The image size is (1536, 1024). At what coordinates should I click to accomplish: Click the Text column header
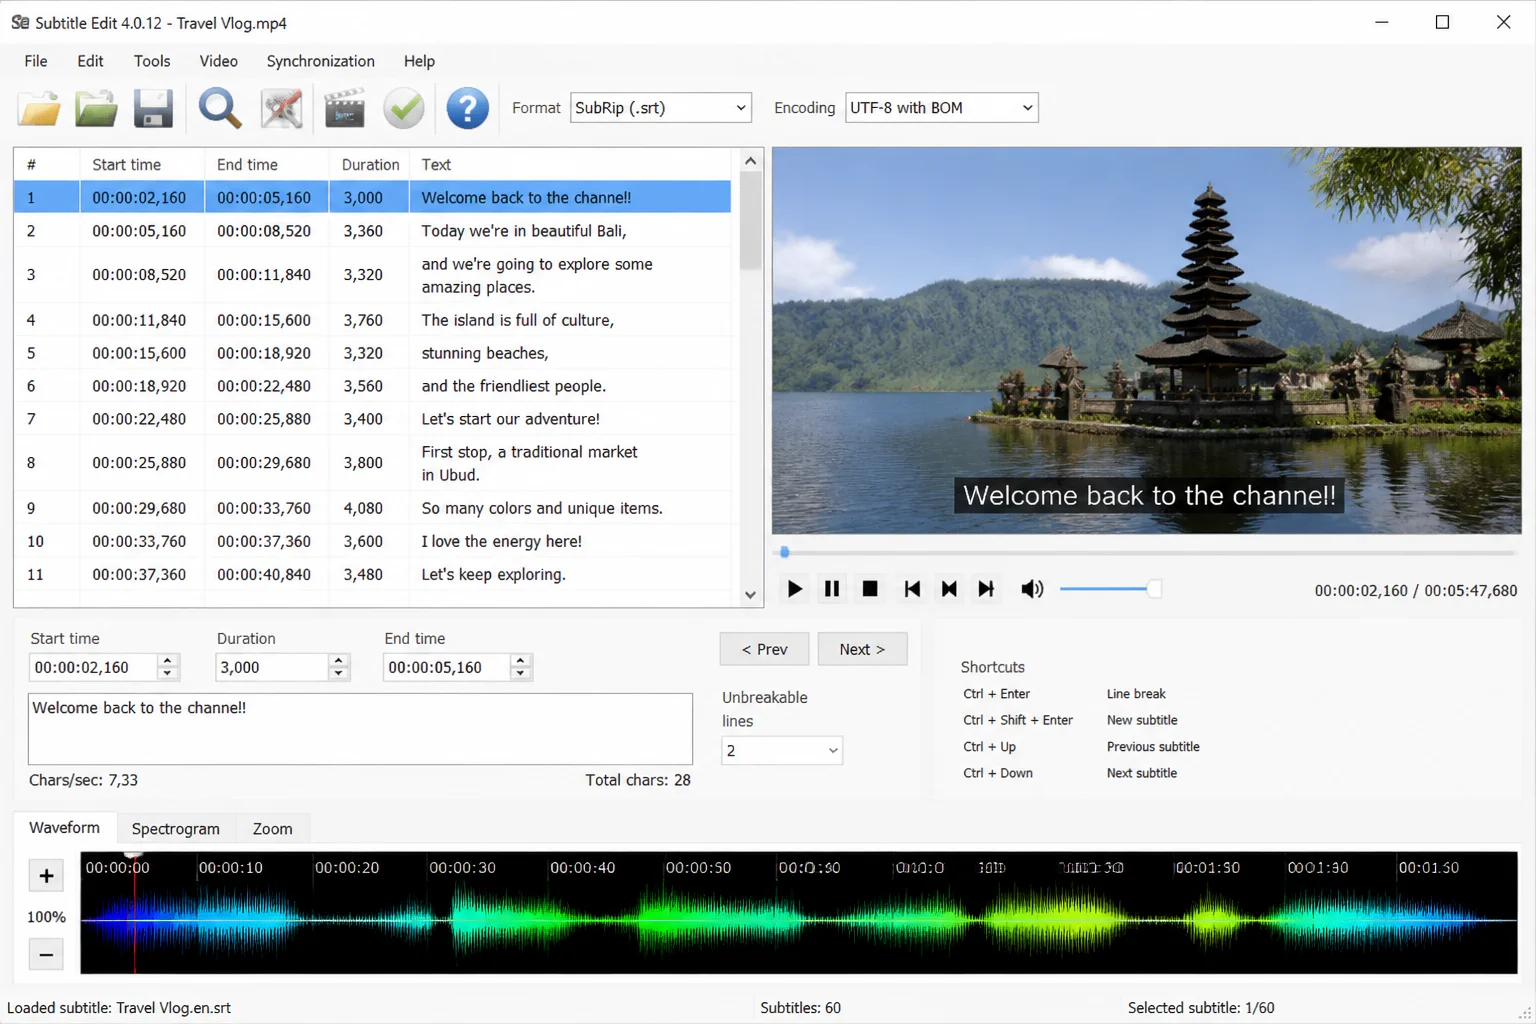pos(570,164)
